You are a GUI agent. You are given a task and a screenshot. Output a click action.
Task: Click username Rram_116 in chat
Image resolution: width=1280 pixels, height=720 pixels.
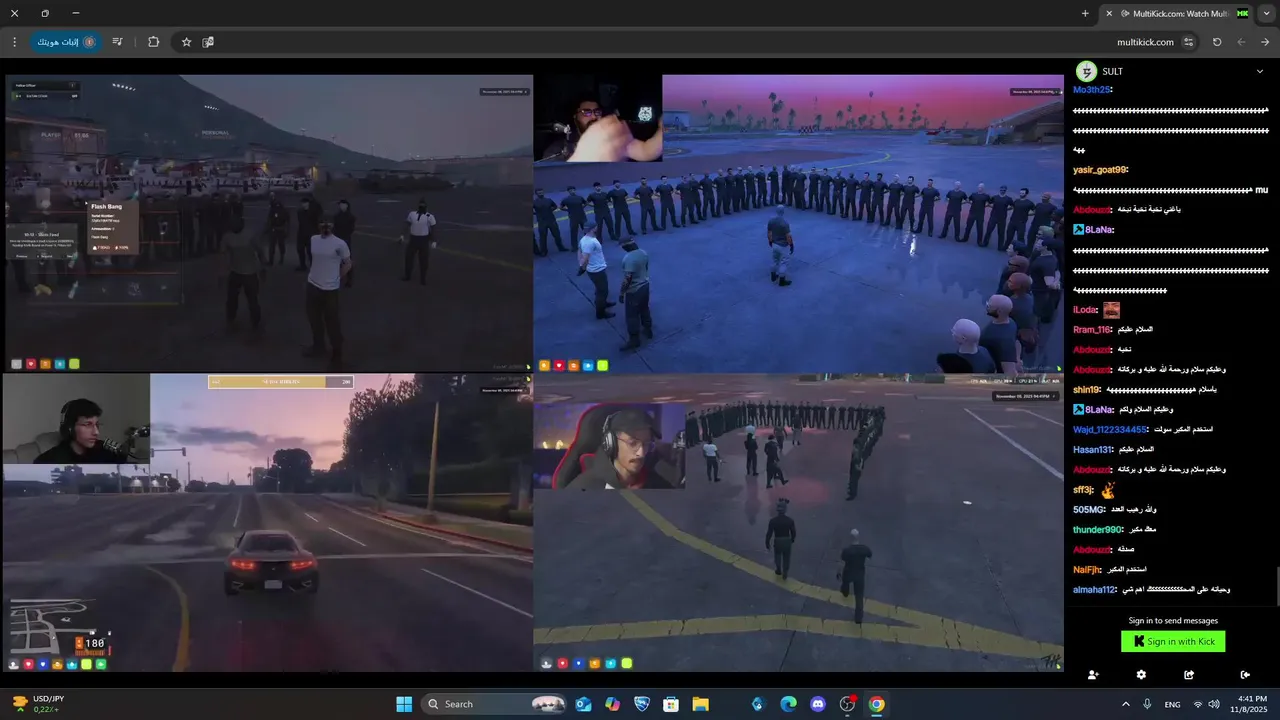(1092, 329)
